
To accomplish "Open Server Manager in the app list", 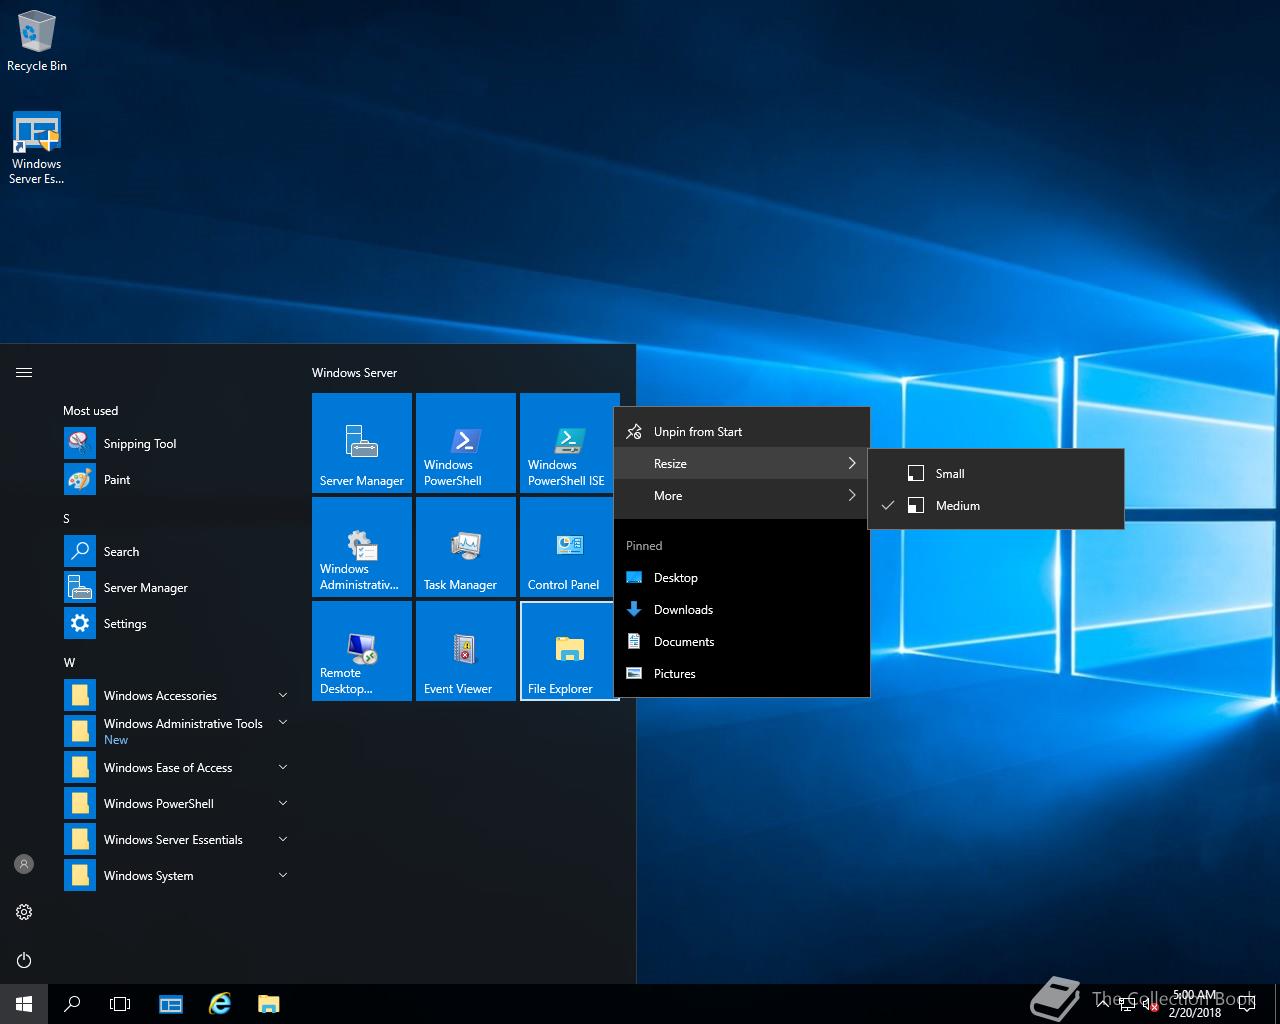I will click(178, 588).
